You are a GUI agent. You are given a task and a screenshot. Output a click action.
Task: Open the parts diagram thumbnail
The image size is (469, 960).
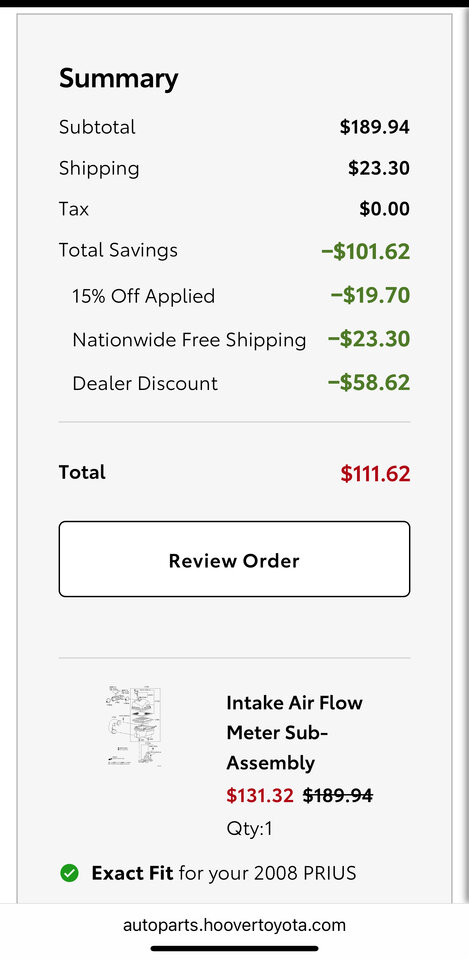[133, 727]
